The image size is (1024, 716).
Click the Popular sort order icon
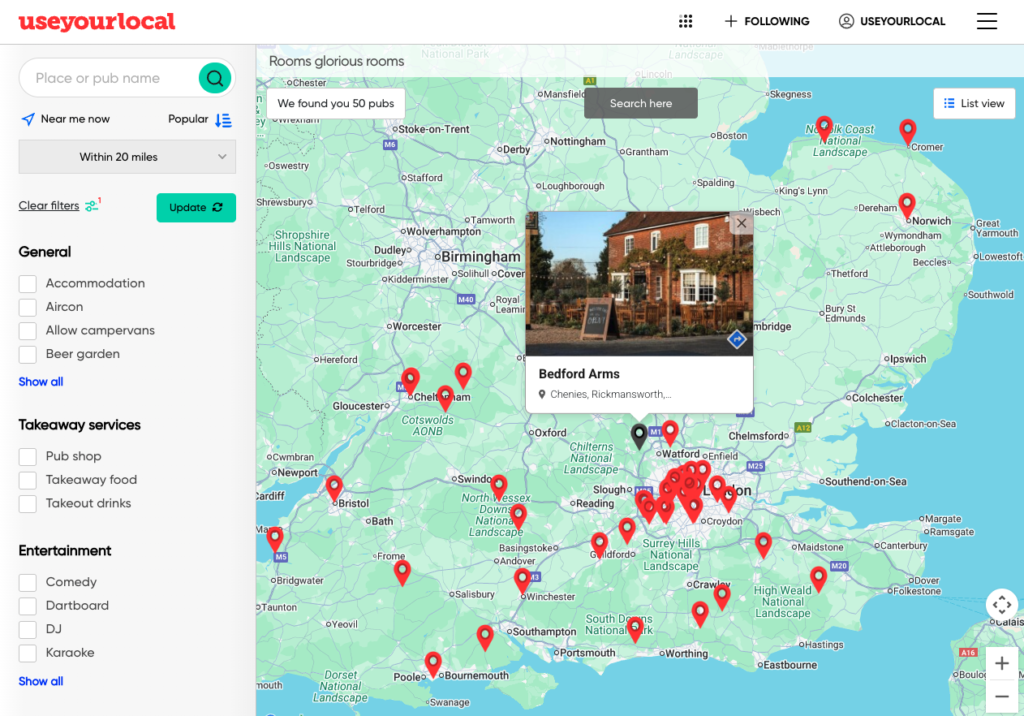click(x=223, y=119)
